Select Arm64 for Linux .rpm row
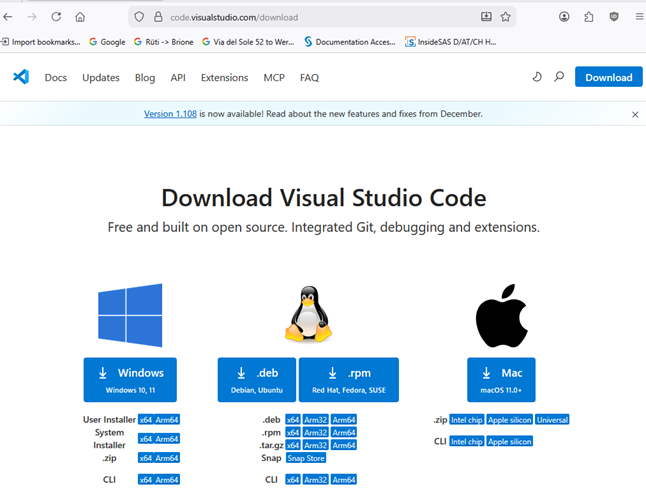 (x=344, y=433)
